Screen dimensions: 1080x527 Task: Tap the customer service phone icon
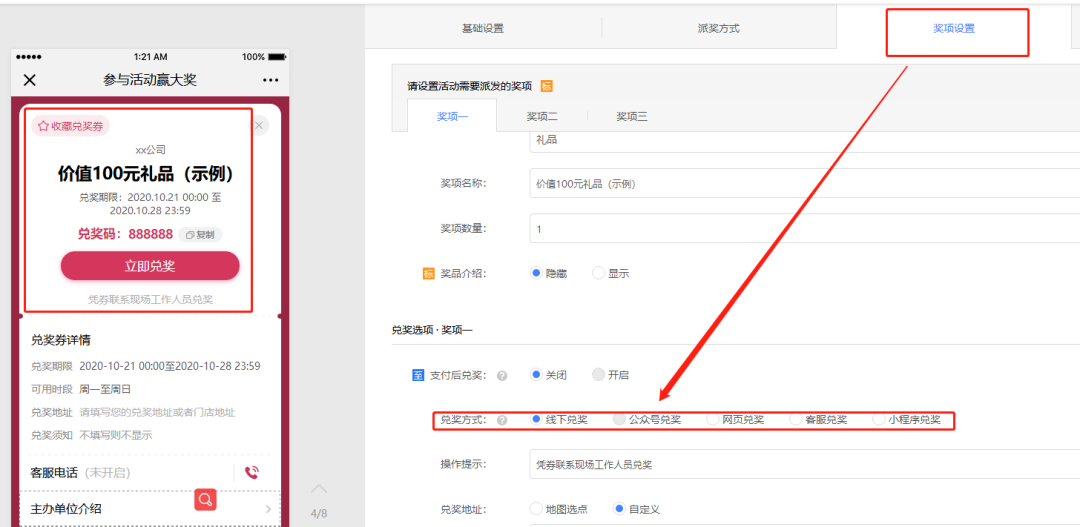tap(252, 472)
